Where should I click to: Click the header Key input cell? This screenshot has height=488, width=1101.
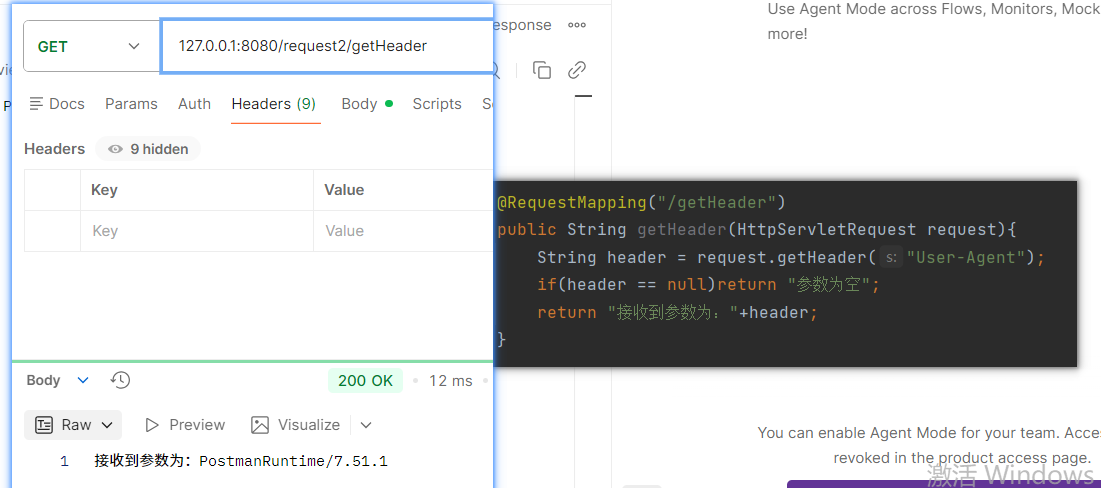[197, 231]
